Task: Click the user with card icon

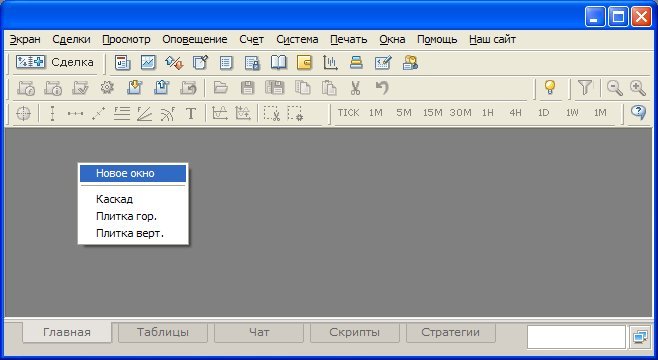Action: pyautogui.click(x=410, y=63)
